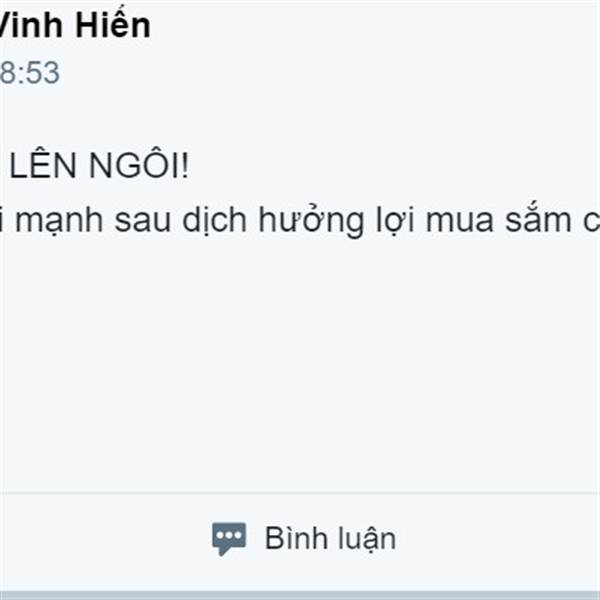The image size is (600, 600).
Task: Click the LÊN NGÔI! headline text
Action: tap(99, 166)
